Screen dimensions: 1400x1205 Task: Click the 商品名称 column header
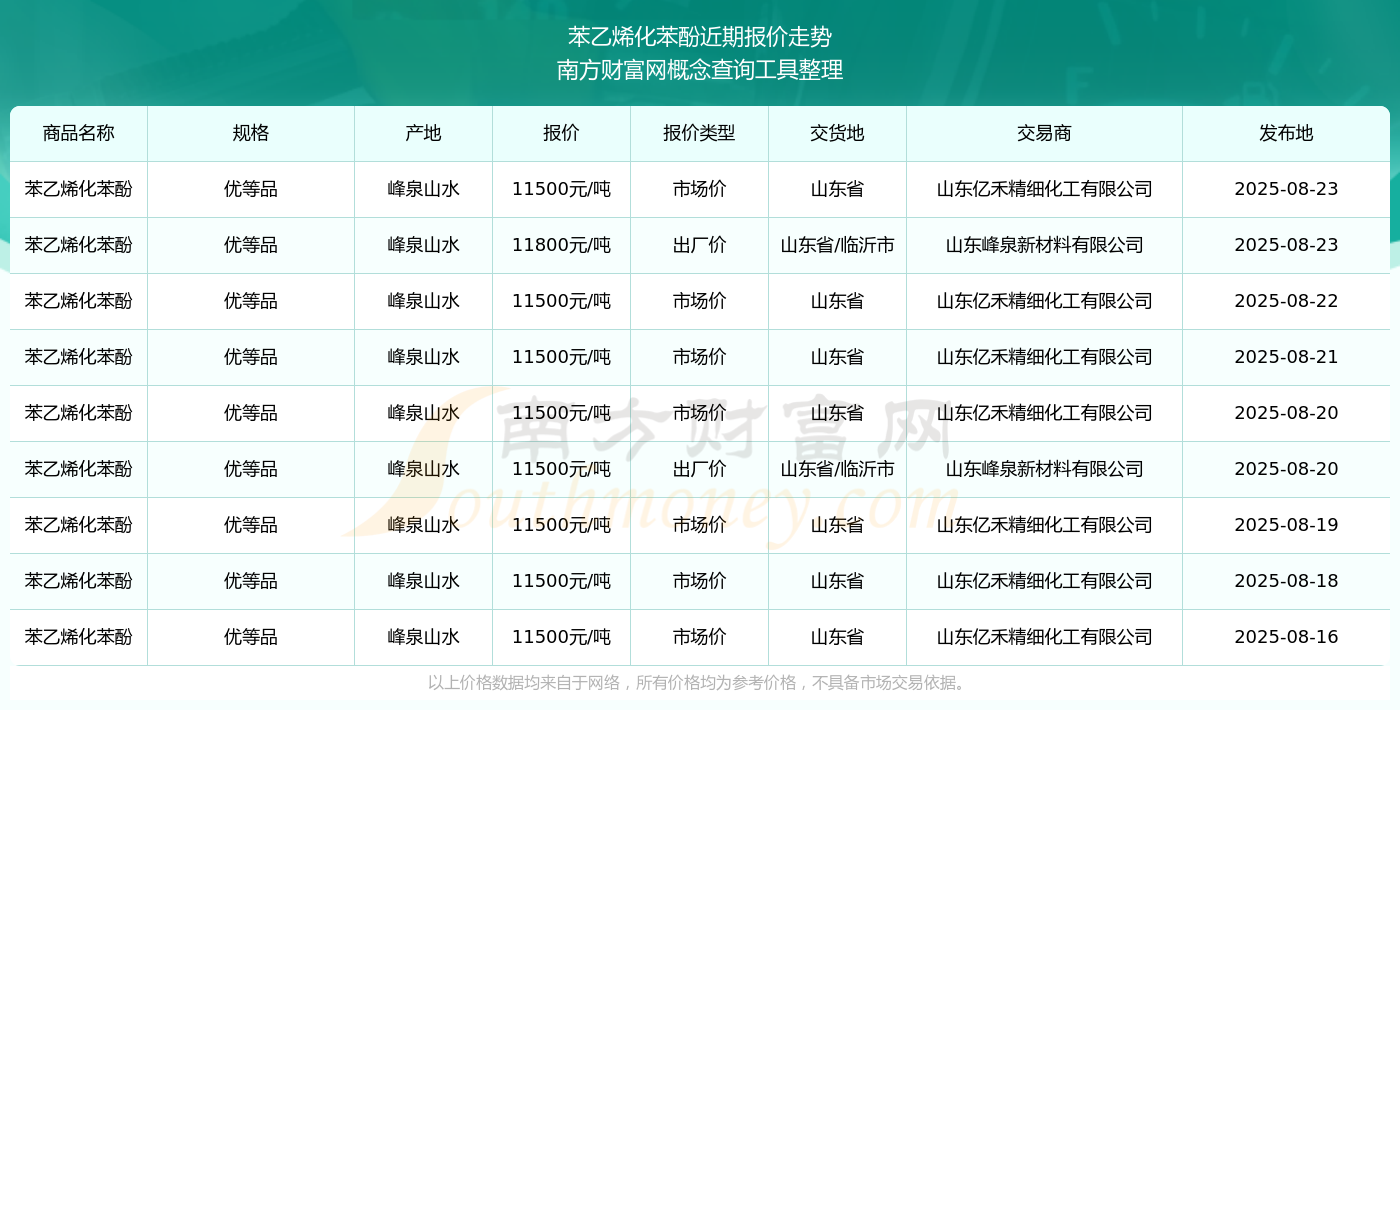pos(79,133)
